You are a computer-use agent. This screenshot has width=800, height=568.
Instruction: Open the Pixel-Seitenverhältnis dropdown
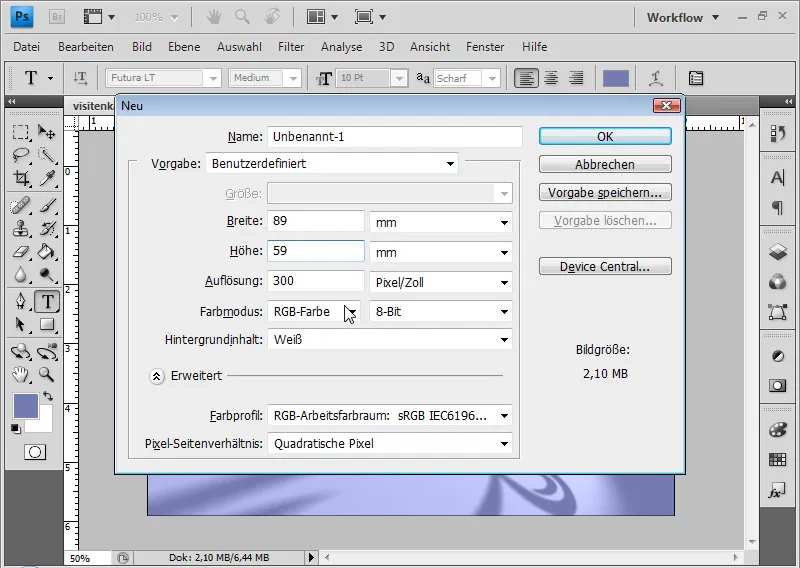coord(390,443)
